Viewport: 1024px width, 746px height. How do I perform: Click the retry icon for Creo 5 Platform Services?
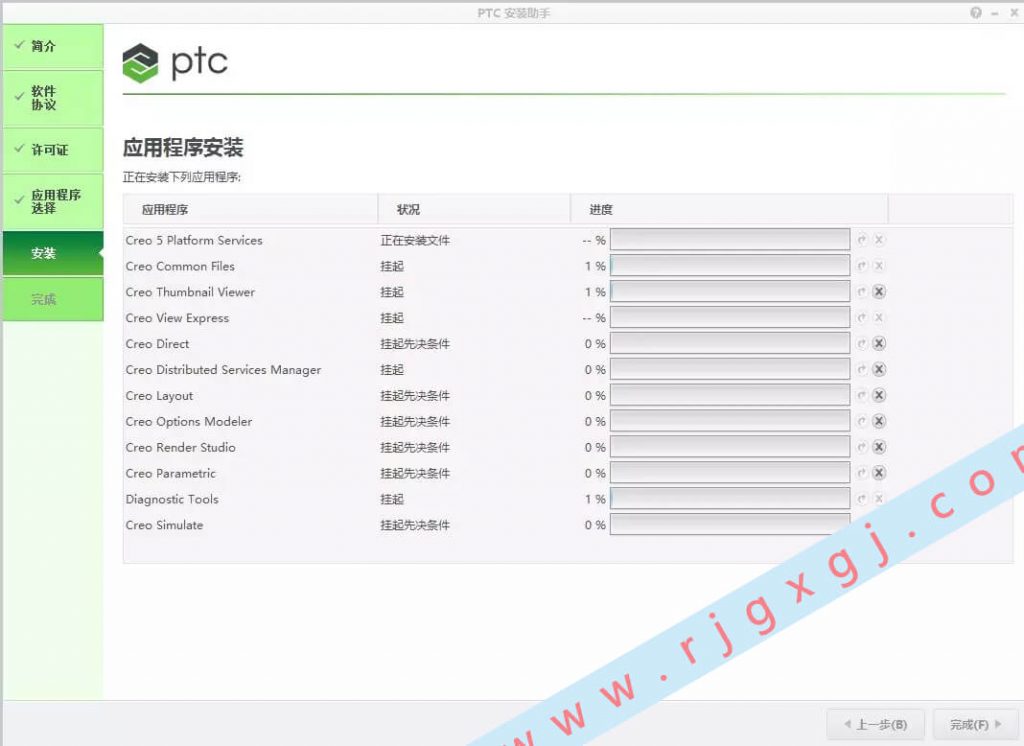click(x=862, y=240)
